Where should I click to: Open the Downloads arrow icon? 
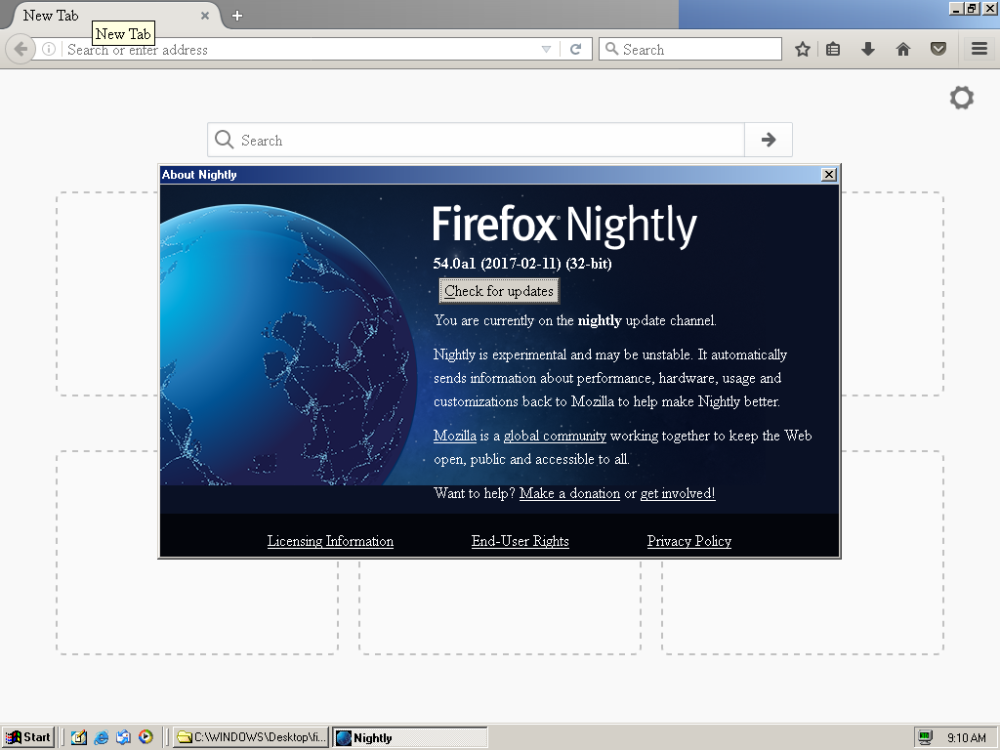click(868, 49)
